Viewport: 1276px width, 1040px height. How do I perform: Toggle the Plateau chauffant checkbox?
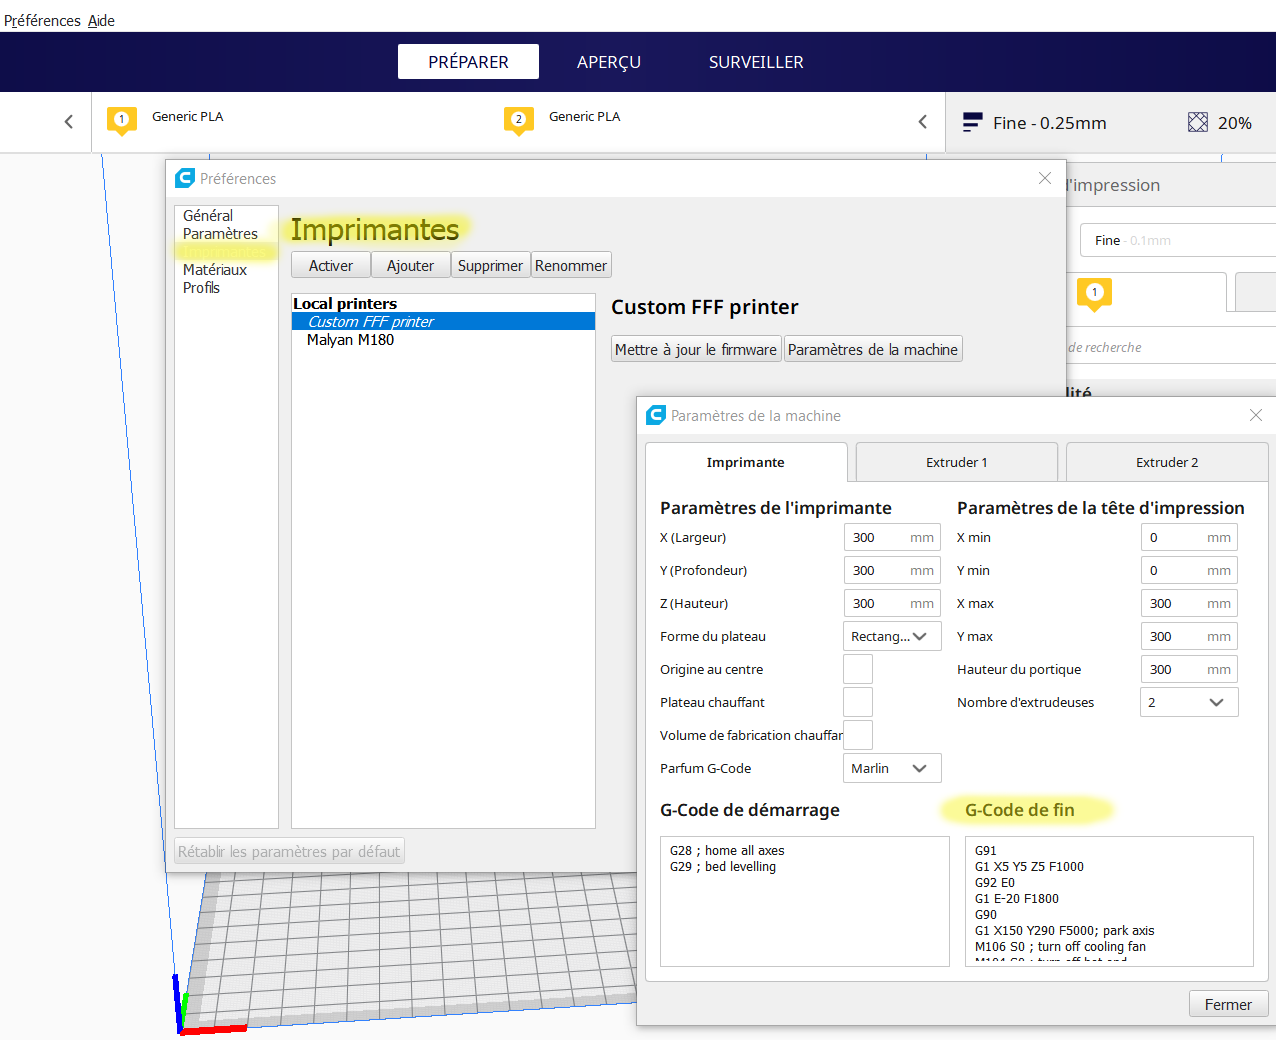[858, 702]
